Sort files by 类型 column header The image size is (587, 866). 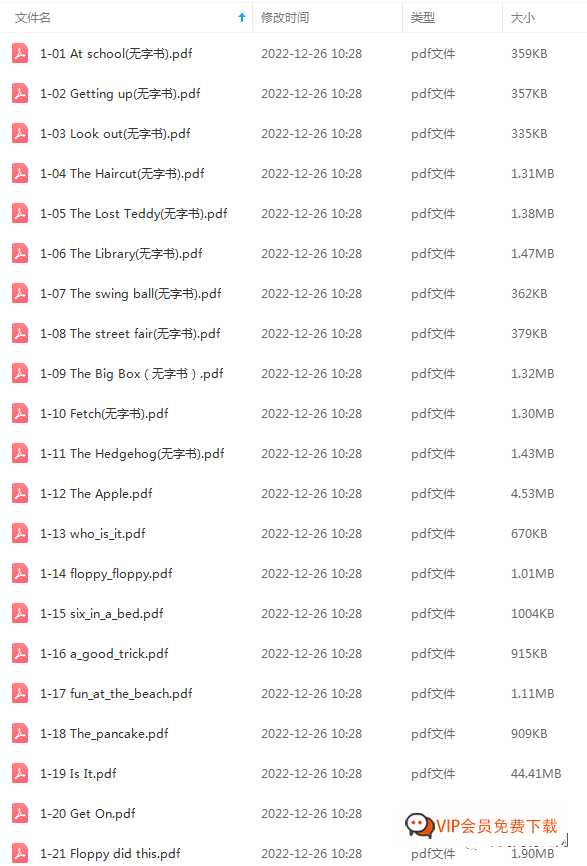point(422,18)
